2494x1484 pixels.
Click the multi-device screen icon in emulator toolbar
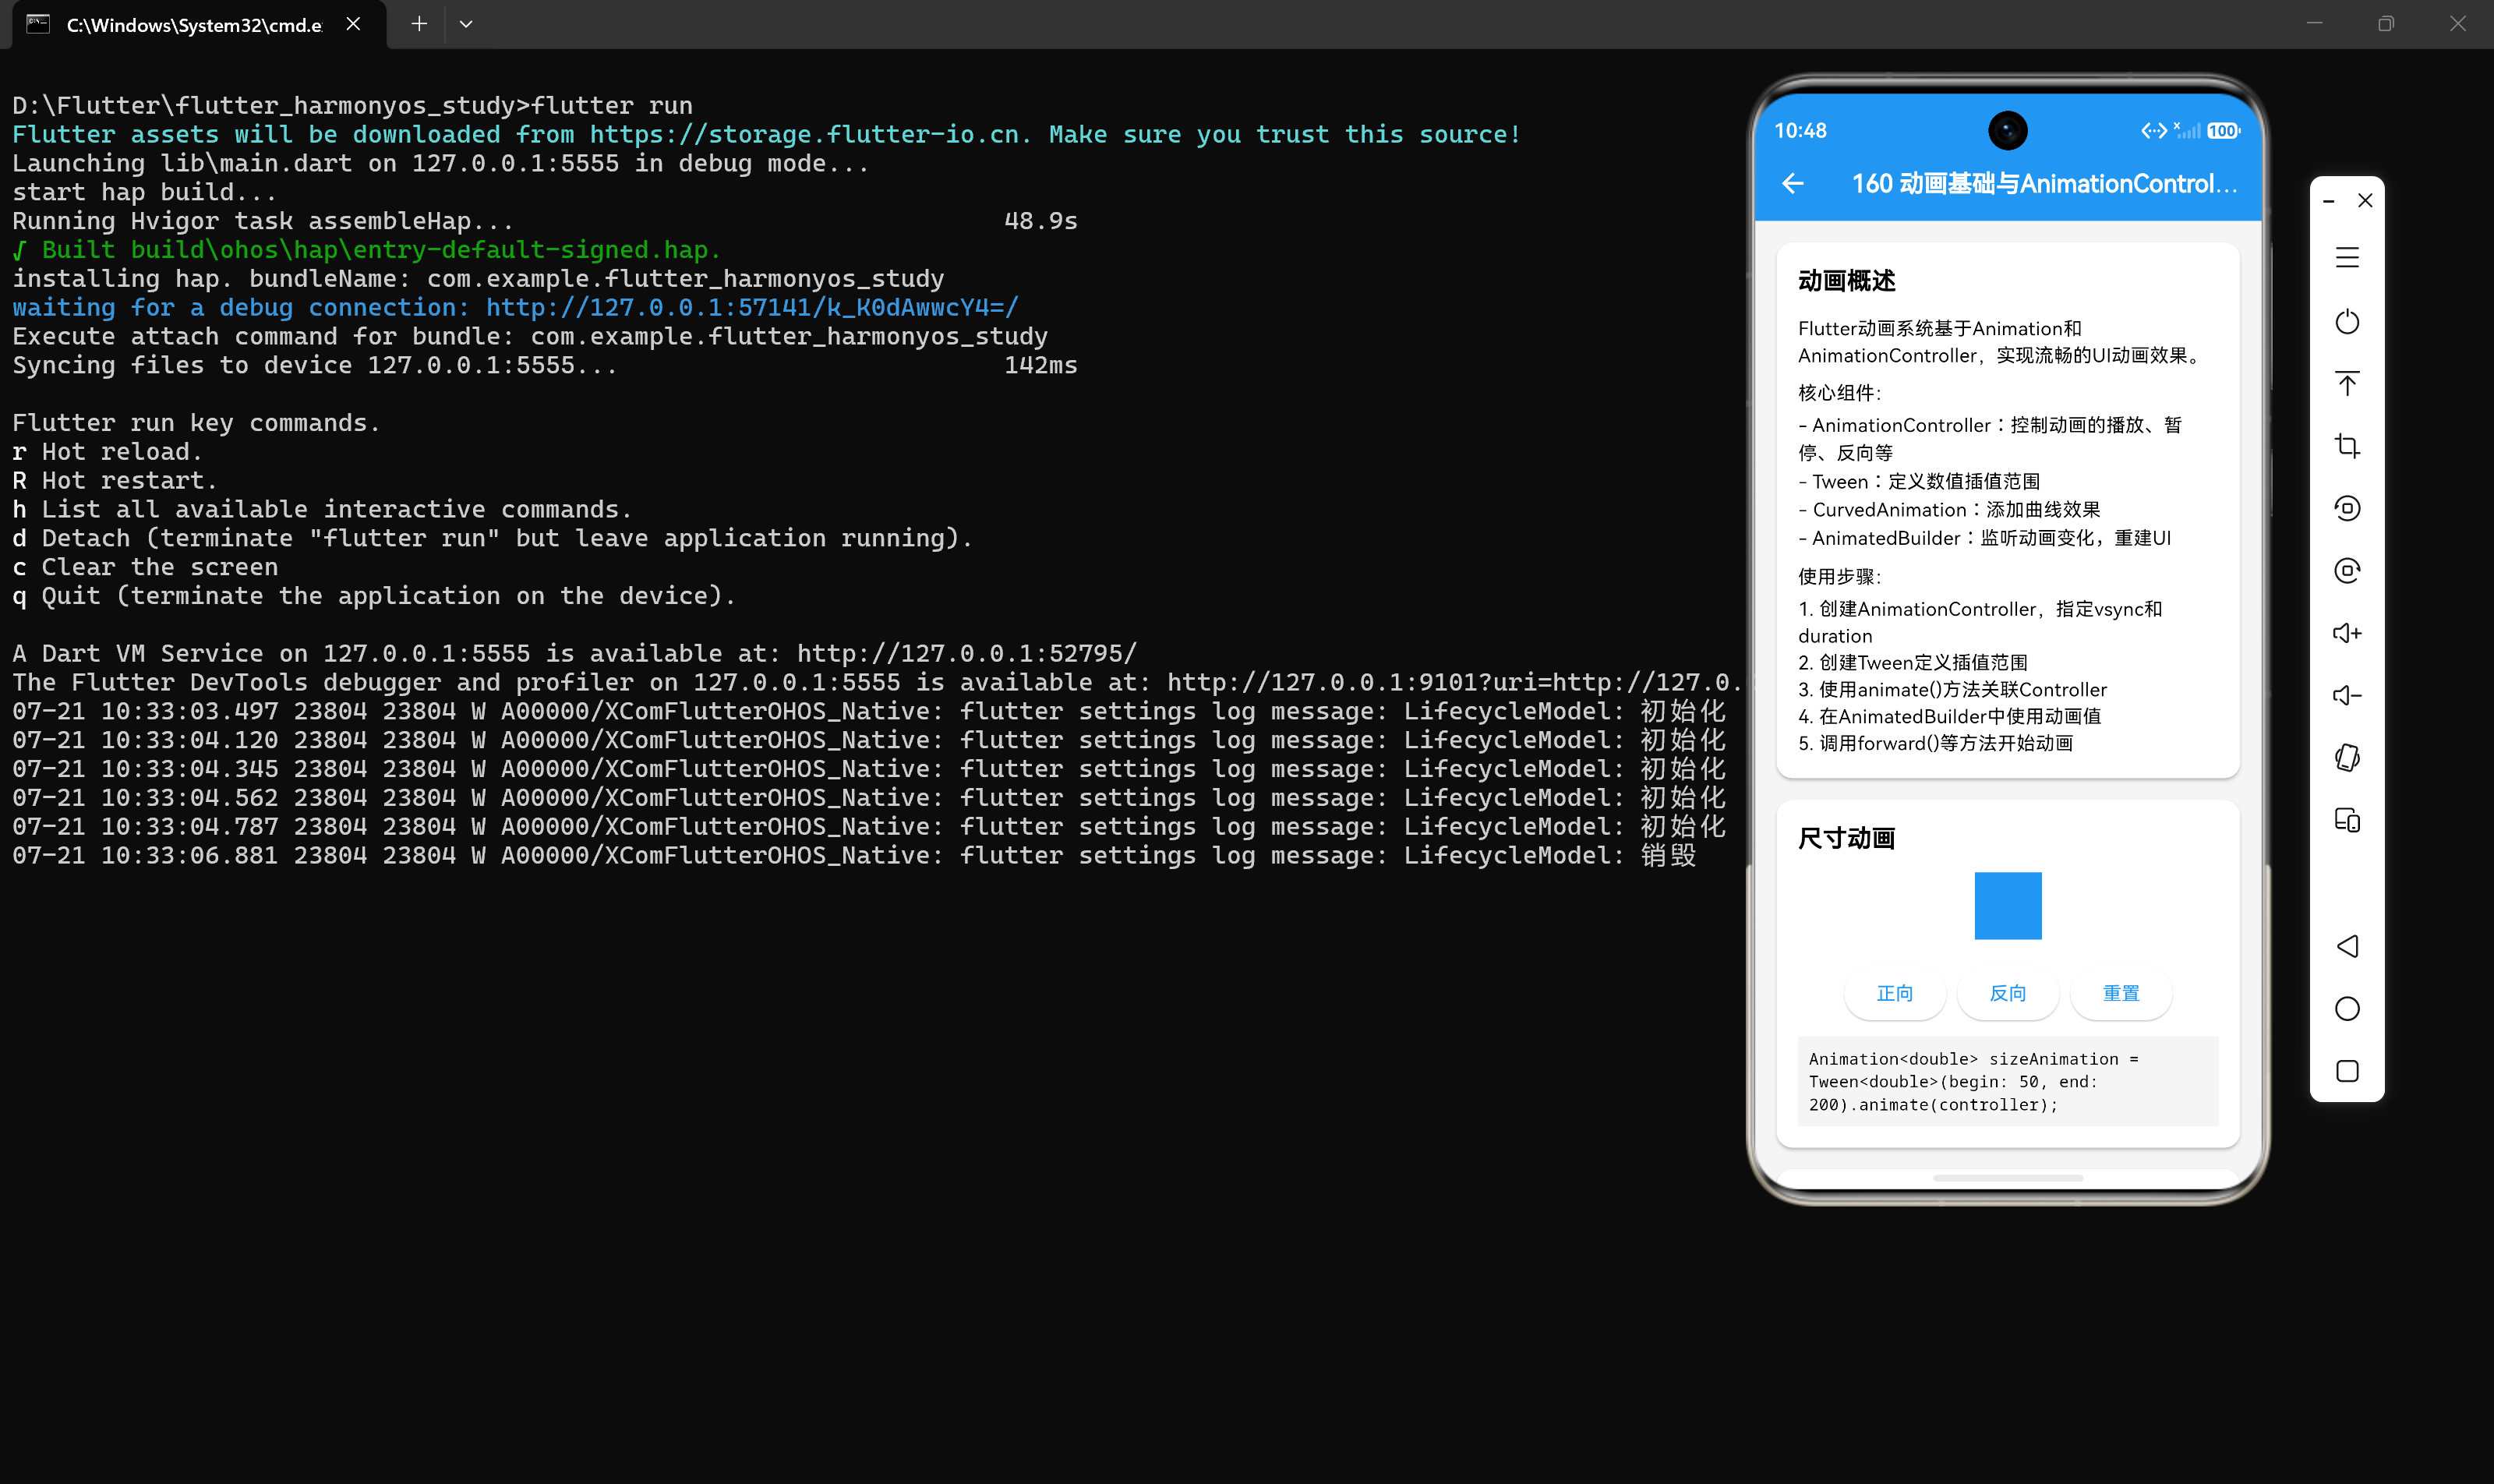click(2347, 820)
